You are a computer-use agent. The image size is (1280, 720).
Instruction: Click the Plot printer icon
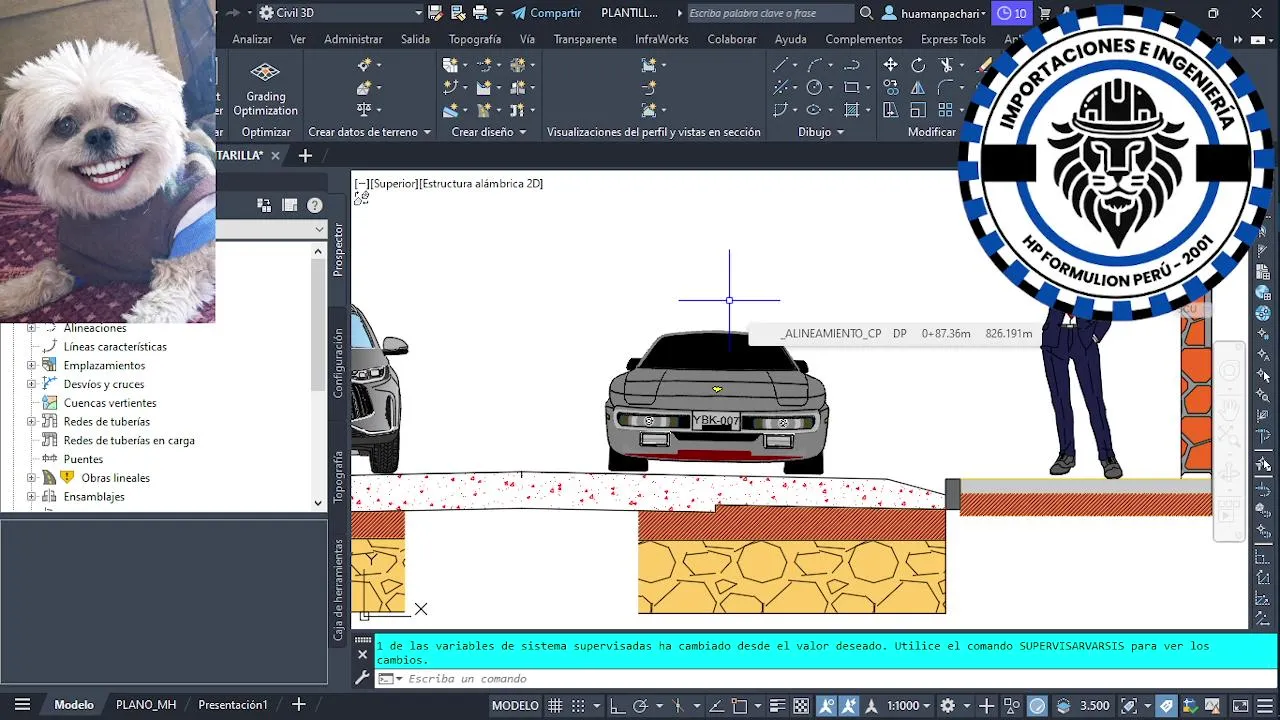pyautogui.click(x=480, y=13)
